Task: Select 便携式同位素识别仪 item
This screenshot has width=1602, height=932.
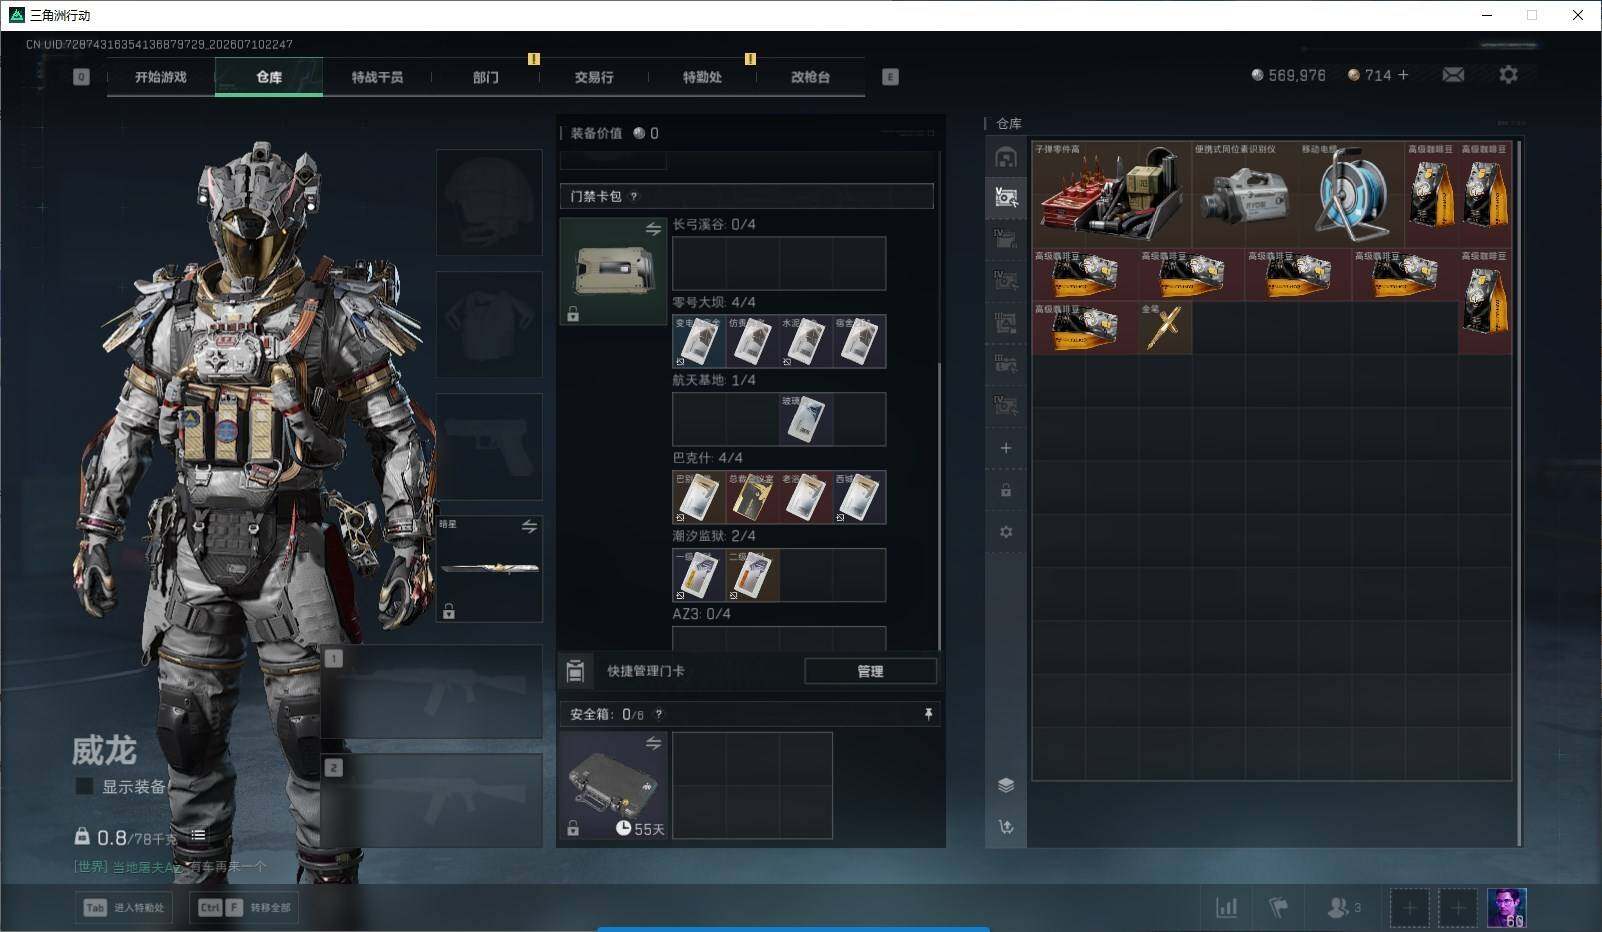Action: [1243, 195]
